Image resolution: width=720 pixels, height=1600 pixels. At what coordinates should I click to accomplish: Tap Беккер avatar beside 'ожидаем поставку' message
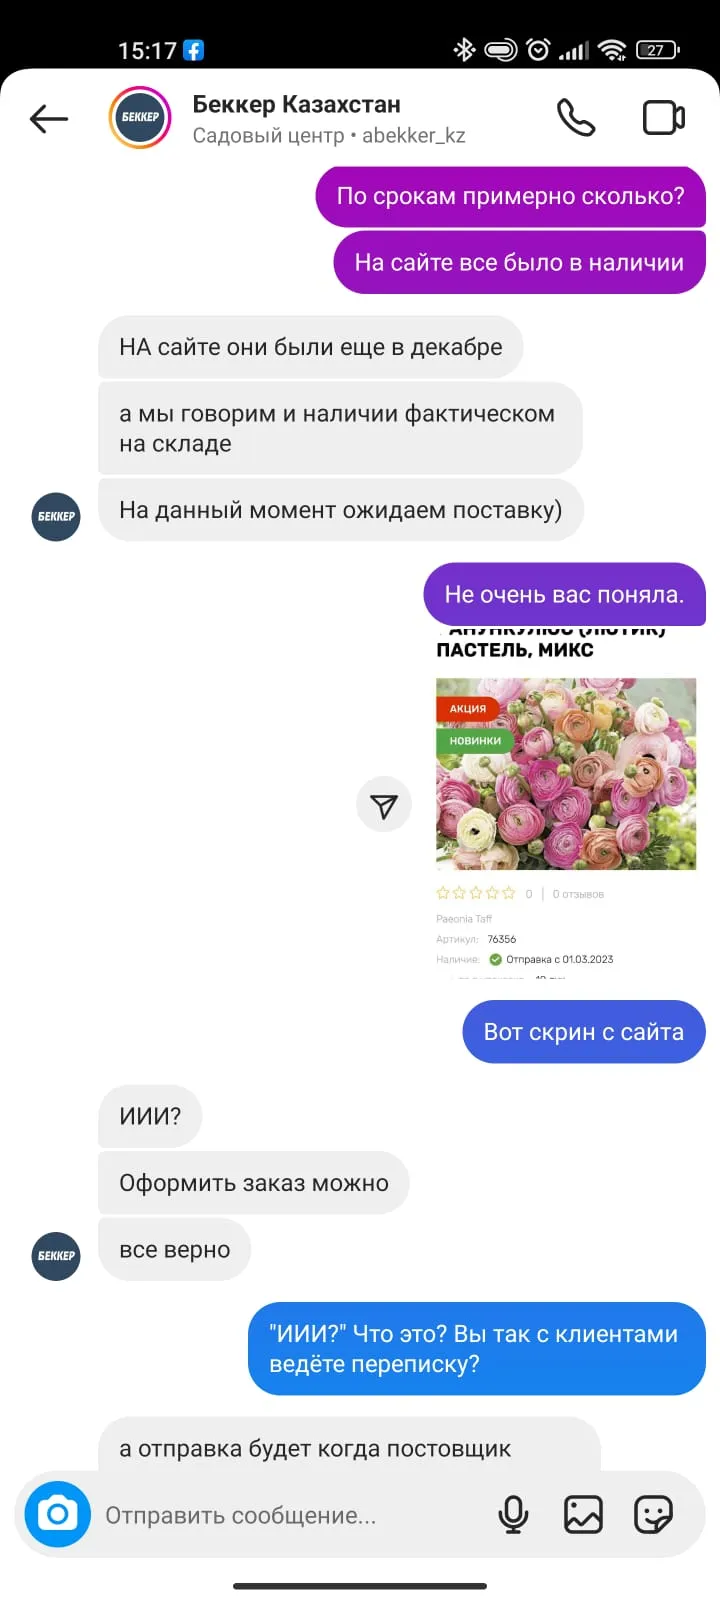click(x=56, y=517)
